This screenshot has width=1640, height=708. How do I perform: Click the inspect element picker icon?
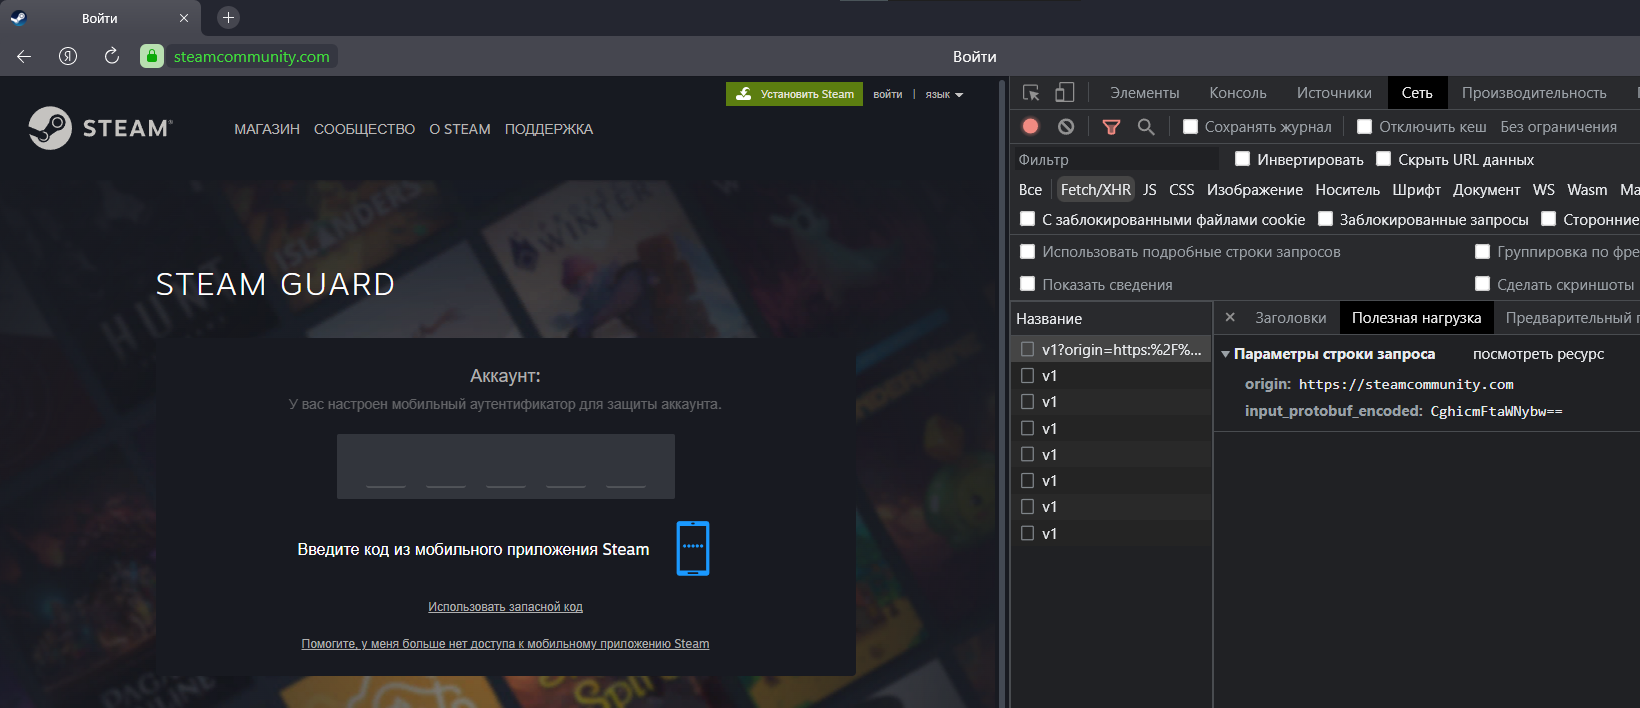point(1031,93)
